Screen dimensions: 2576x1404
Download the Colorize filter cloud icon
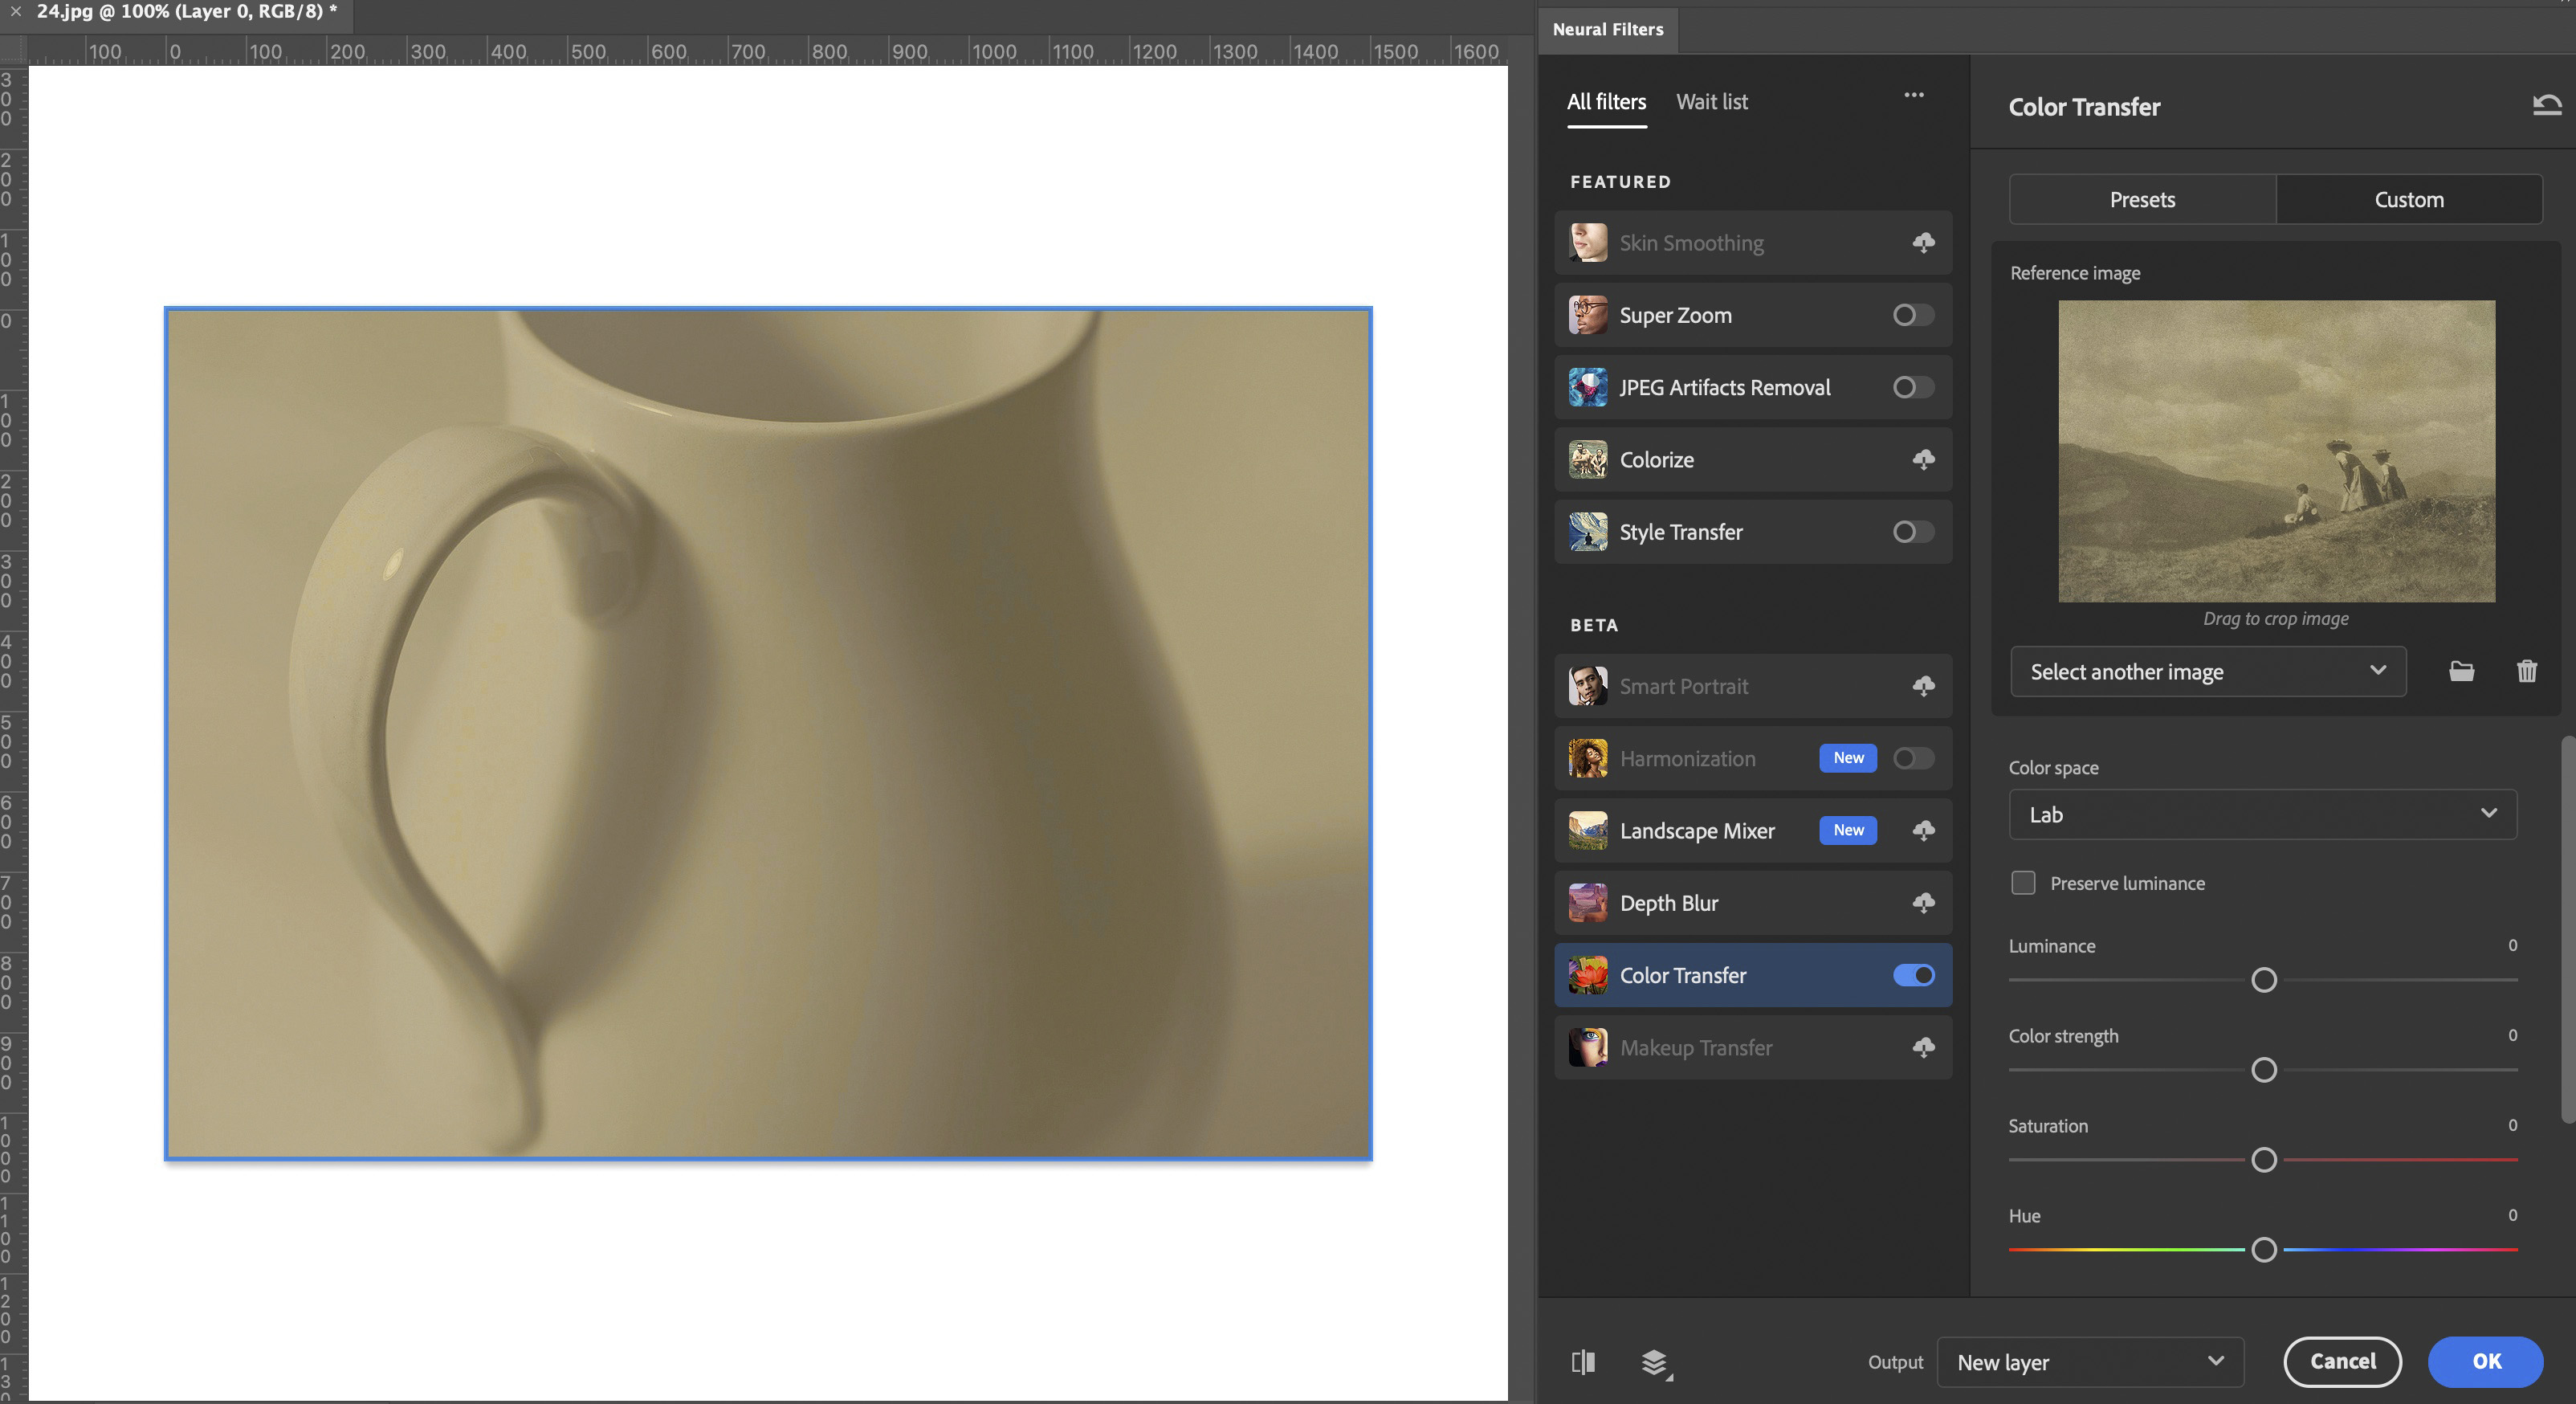pos(1923,459)
